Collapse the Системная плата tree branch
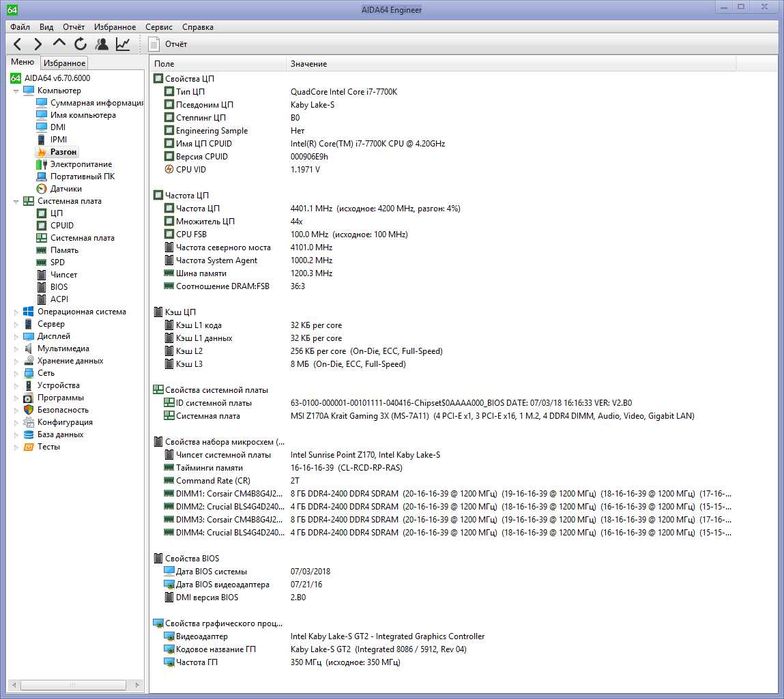 coord(16,201)
